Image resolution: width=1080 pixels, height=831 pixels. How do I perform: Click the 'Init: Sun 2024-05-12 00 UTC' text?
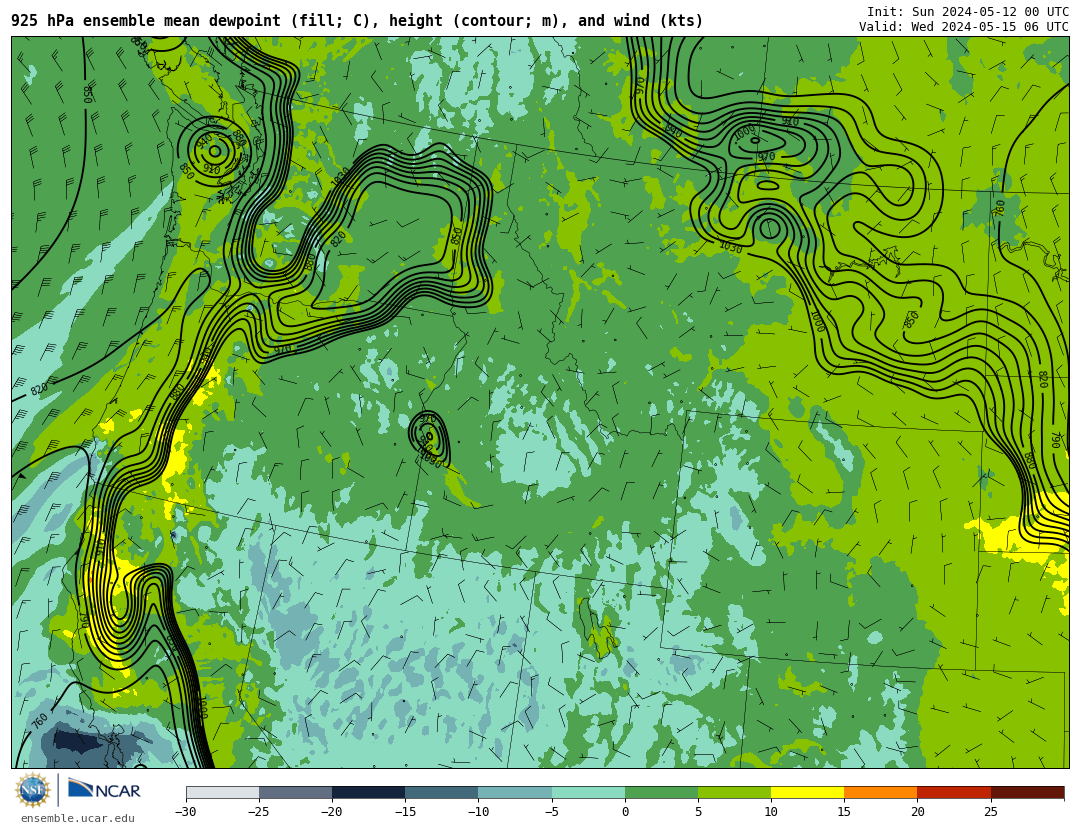tap(968, 12)
